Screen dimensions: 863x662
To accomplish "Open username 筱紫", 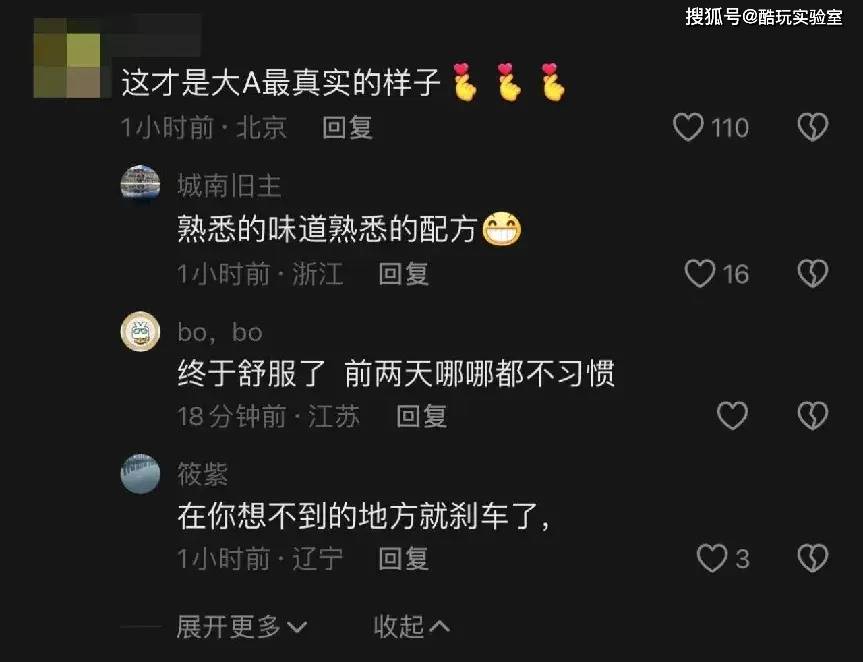I will pyautogui.click(x=203, y=474).
